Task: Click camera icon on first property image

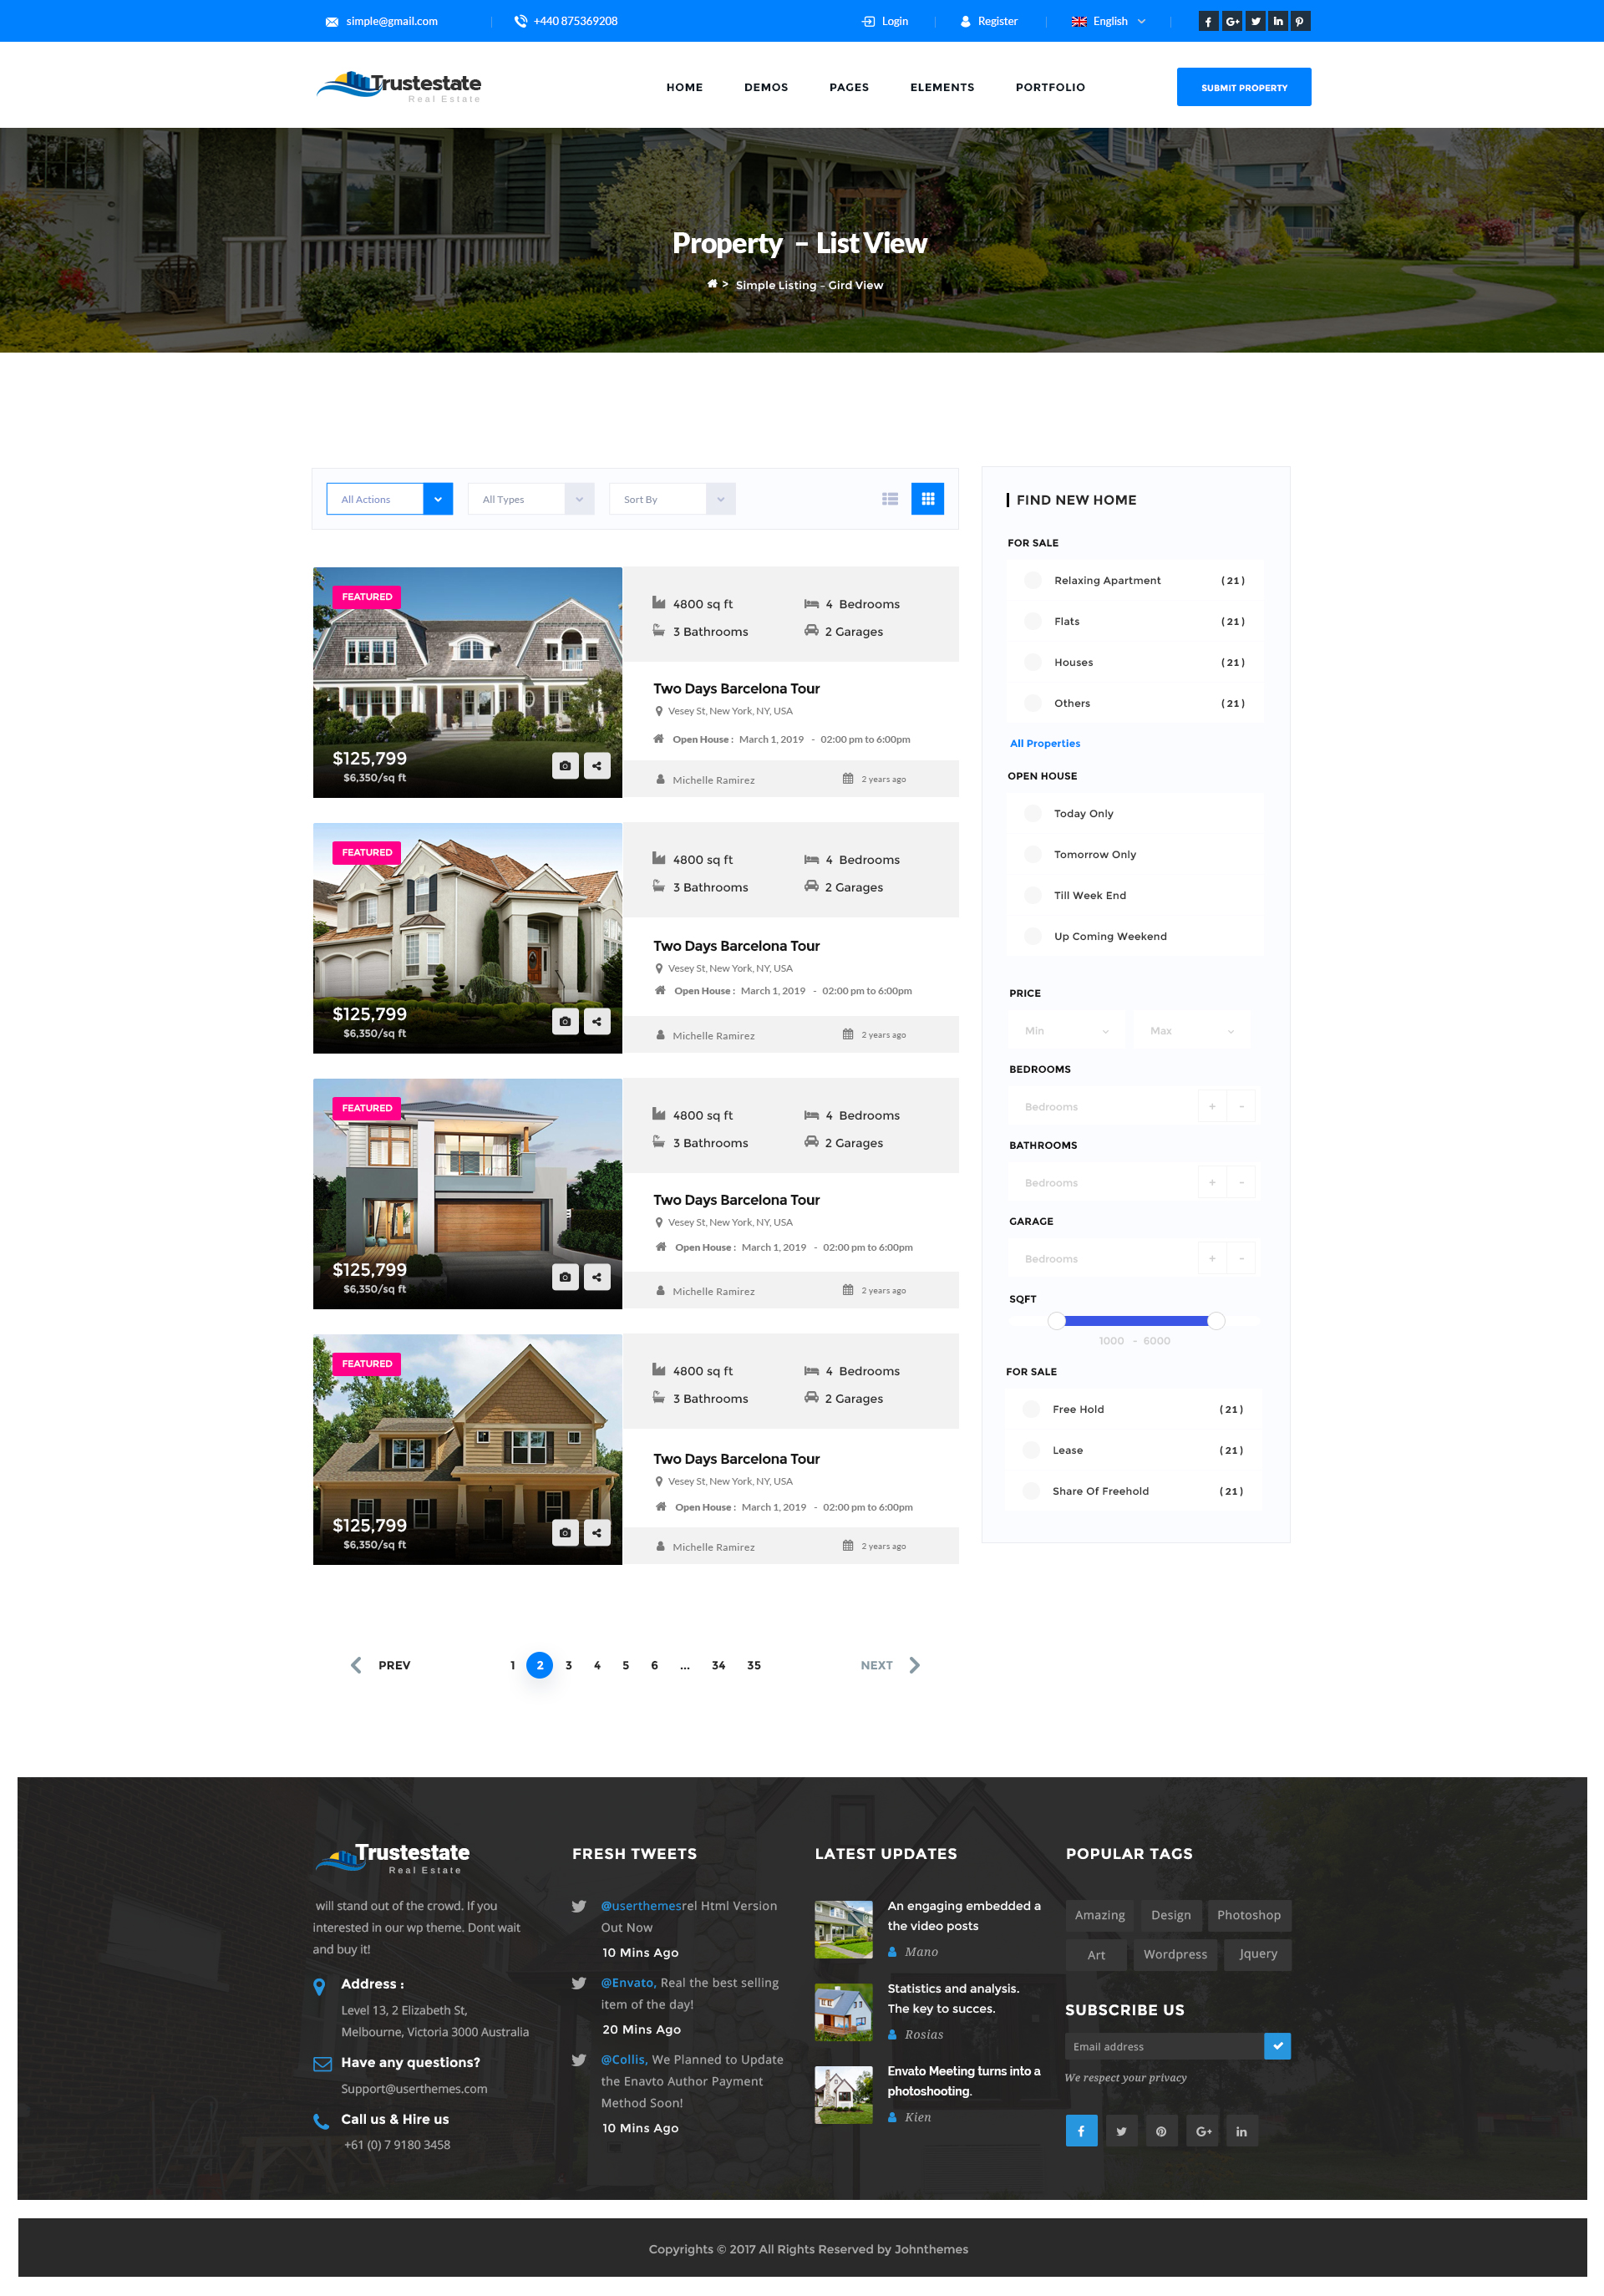Action: tap(565, 766)
